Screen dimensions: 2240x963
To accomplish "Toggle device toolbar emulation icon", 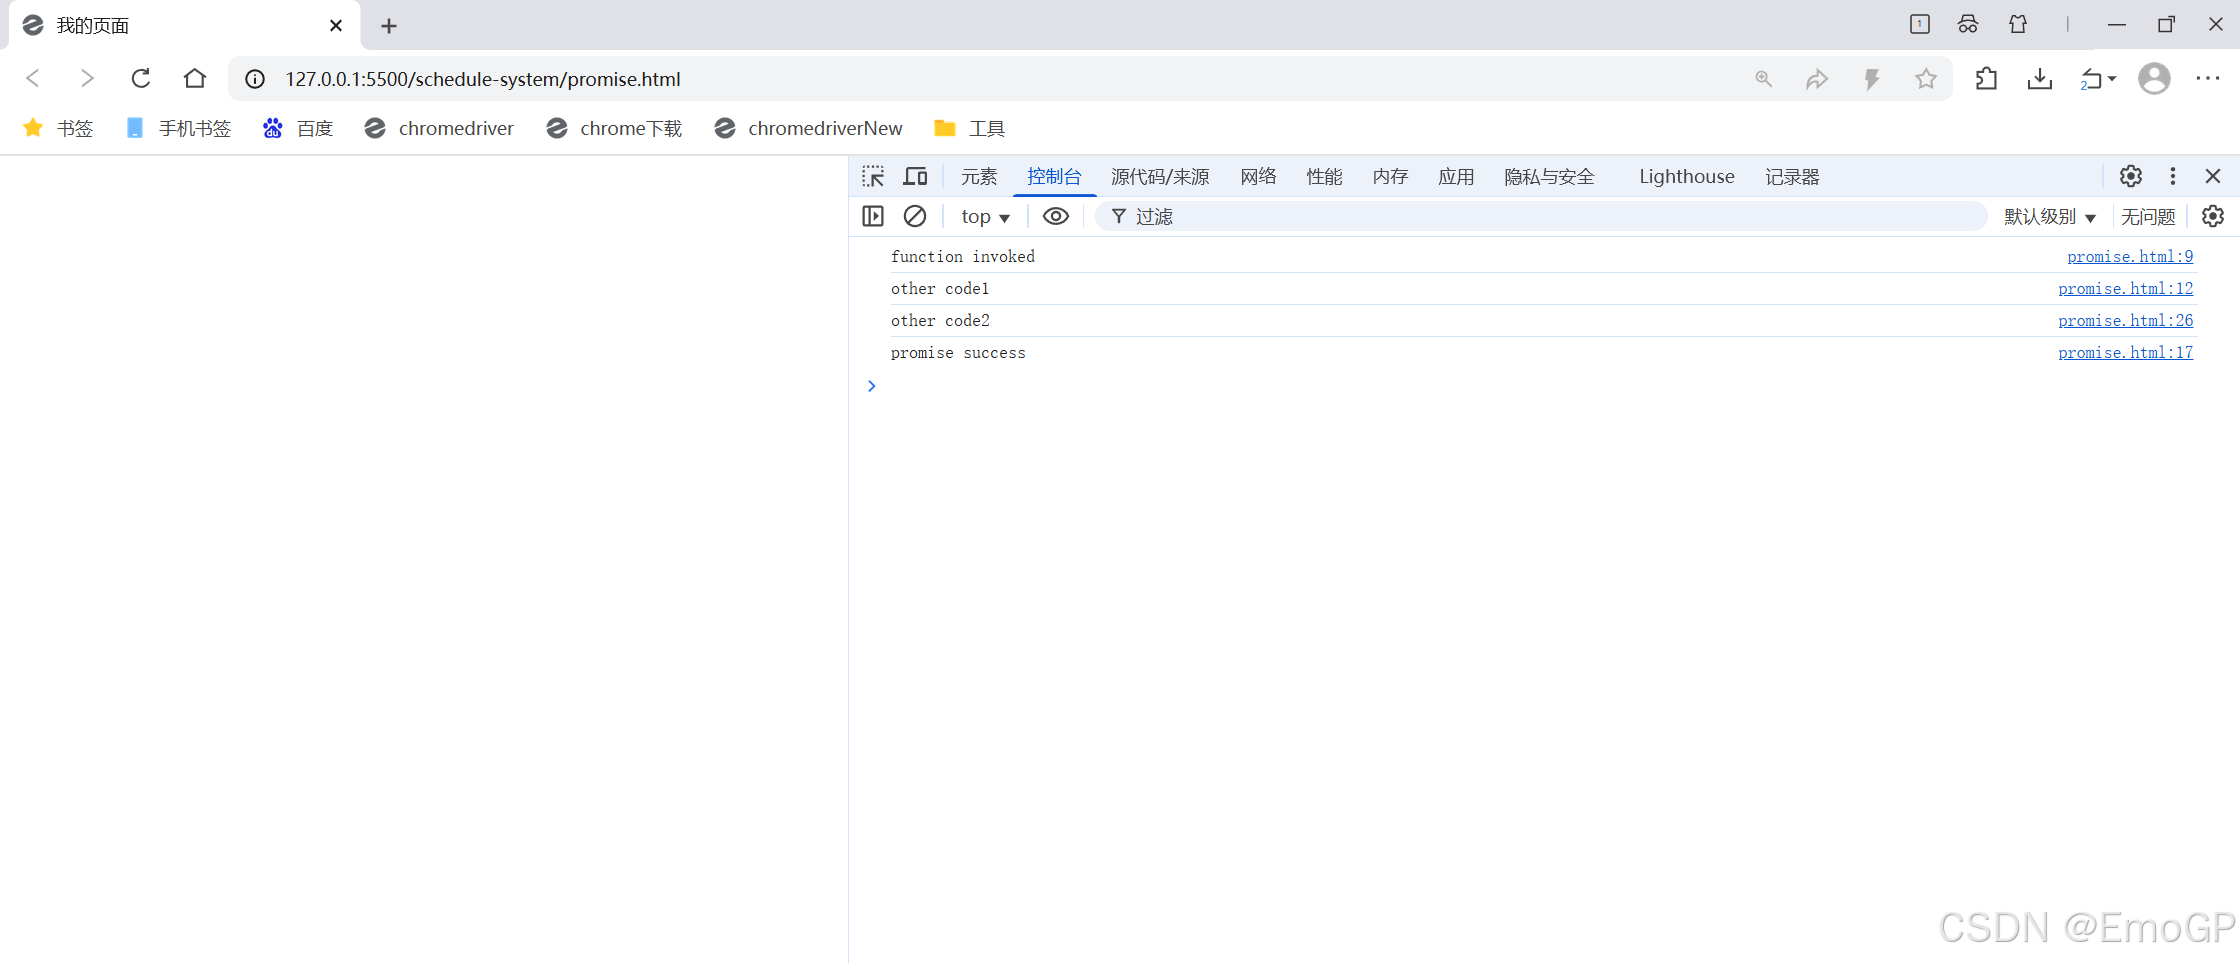I will (915, 177).
